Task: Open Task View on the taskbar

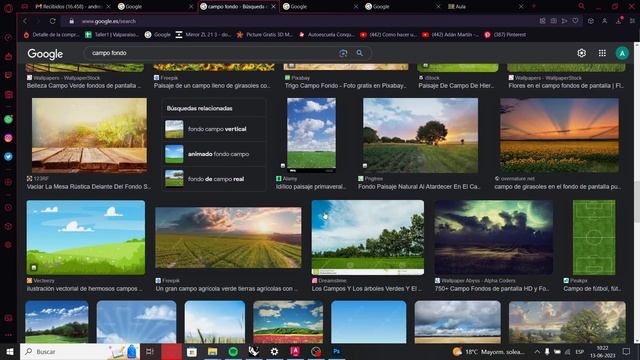Action: [150, 351]
